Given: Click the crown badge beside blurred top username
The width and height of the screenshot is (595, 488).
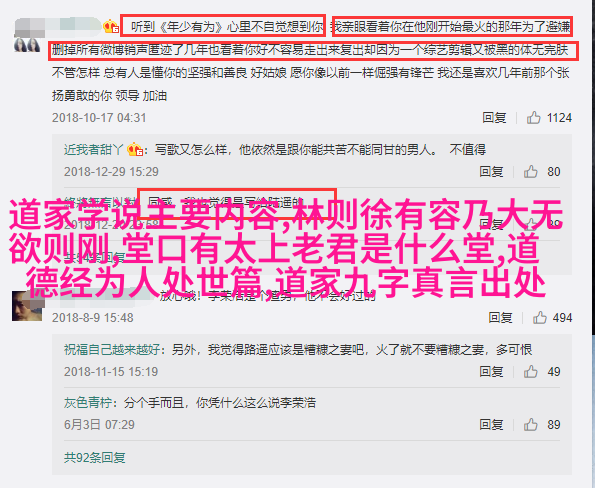Looking at the screenshot, I should click(111, 26).
